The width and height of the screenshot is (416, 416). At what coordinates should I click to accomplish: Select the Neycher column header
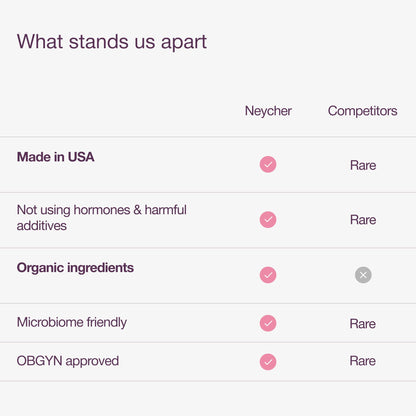click(268, 111)
